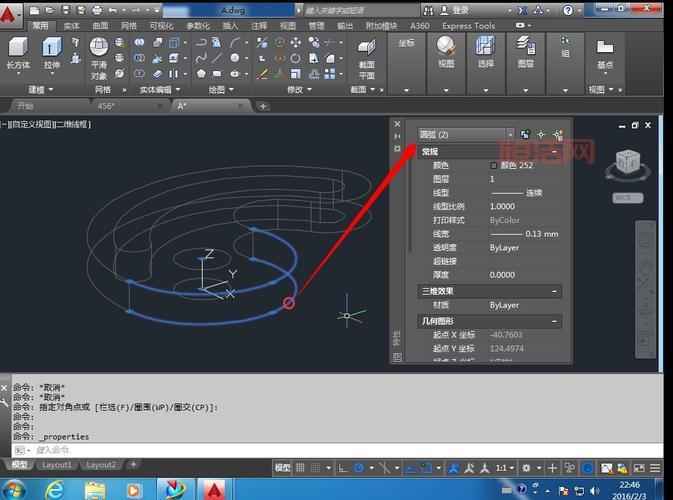Click the 颜色 252 color swatch
This screenshot has height=500, width=673.
click(x=494, y=165)
